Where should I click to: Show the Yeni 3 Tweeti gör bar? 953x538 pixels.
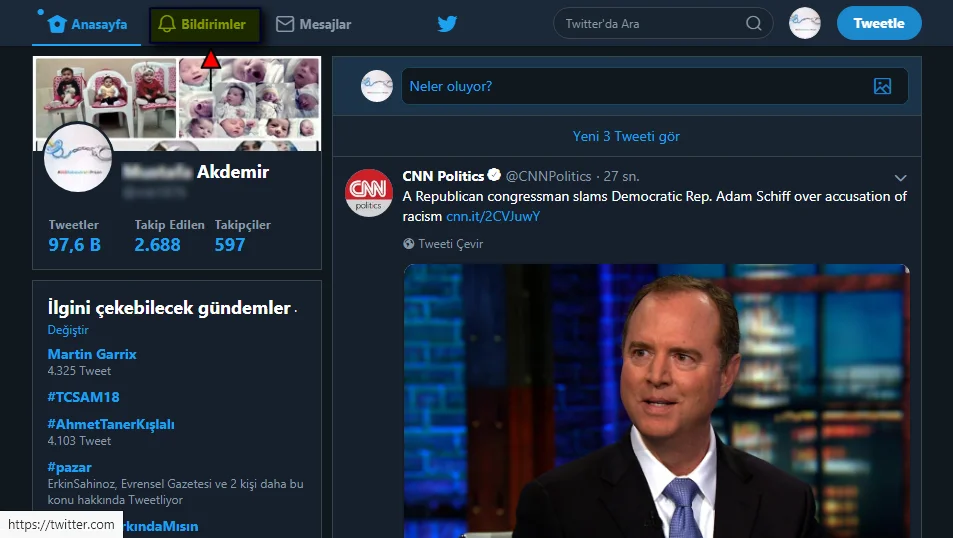point(626,136)
